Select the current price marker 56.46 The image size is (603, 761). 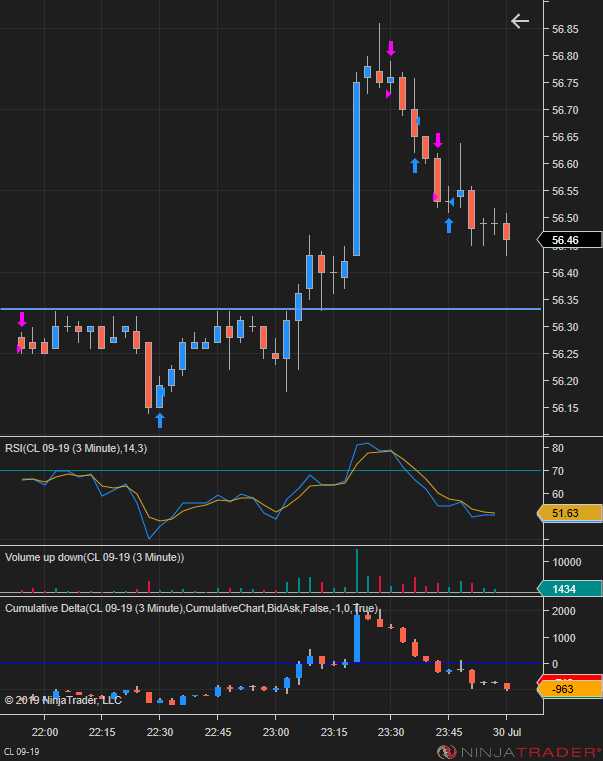pyautogui.click(x=569, y=240)
